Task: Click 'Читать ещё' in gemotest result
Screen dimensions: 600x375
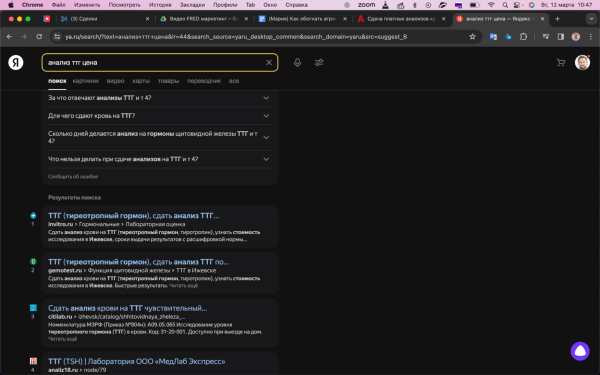Action: pos(183,285)
